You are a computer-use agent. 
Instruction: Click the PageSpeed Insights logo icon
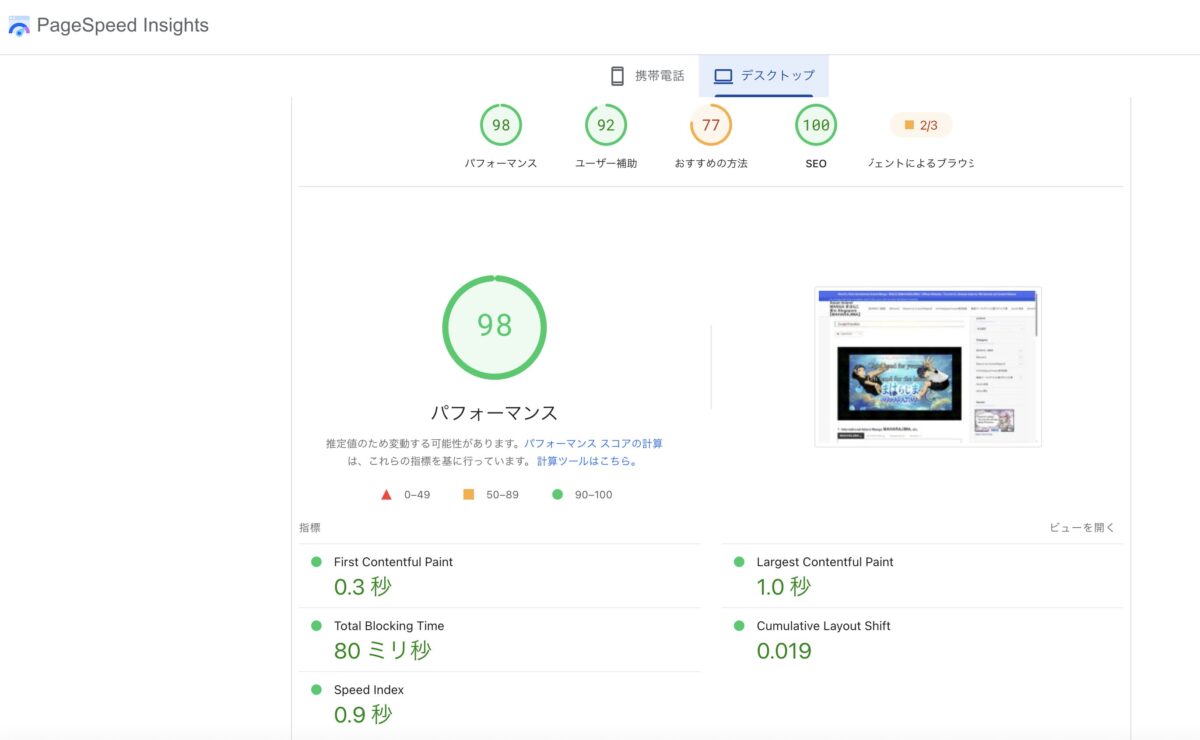coord(19,26)
